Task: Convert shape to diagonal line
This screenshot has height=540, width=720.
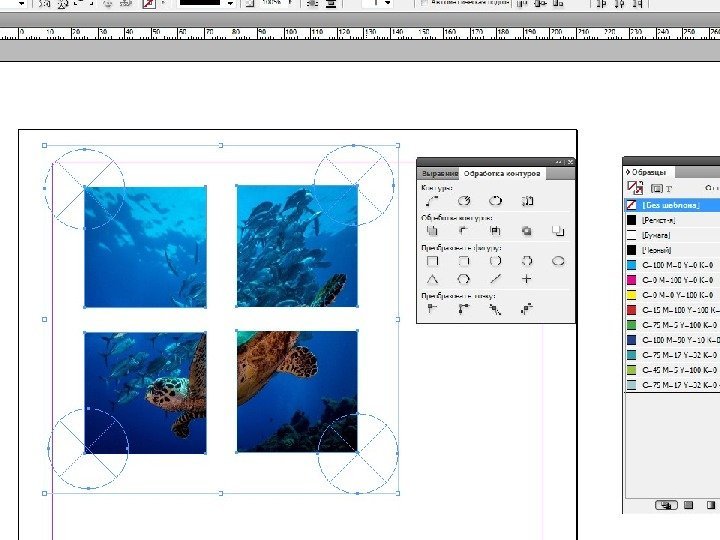Action: tap(495, 279)
